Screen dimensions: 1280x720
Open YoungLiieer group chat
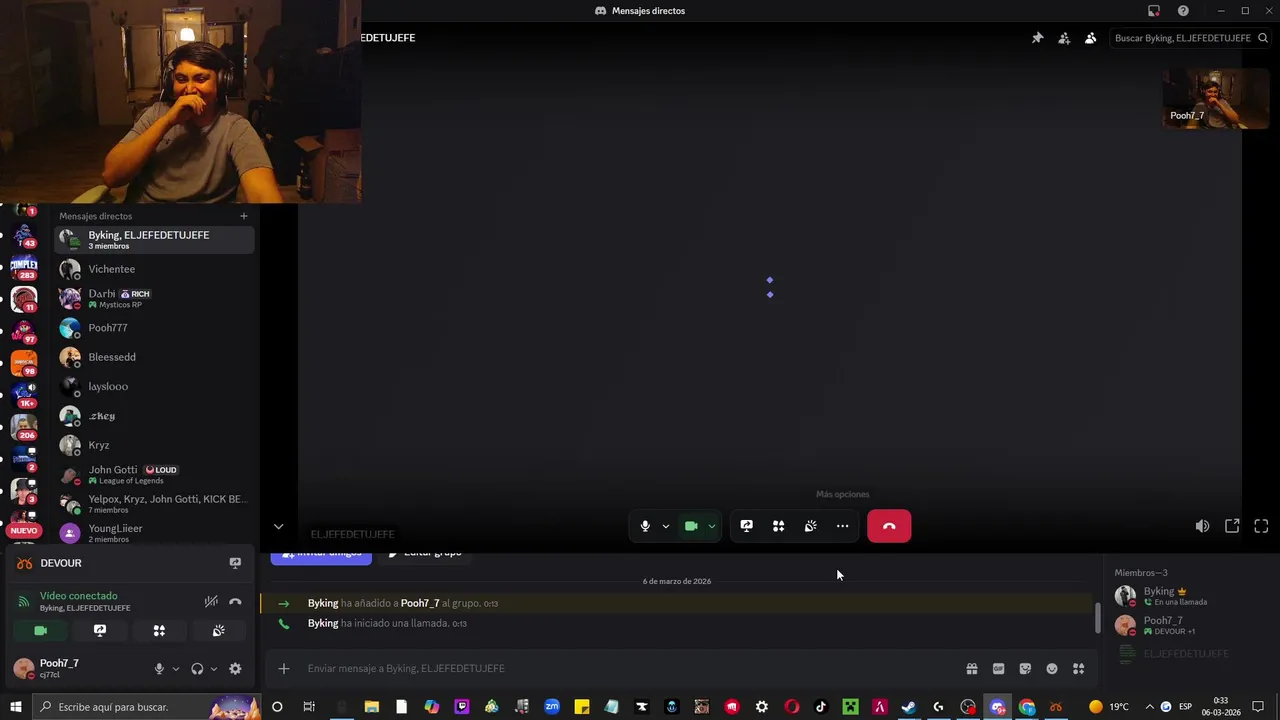(x=154, y=533)
